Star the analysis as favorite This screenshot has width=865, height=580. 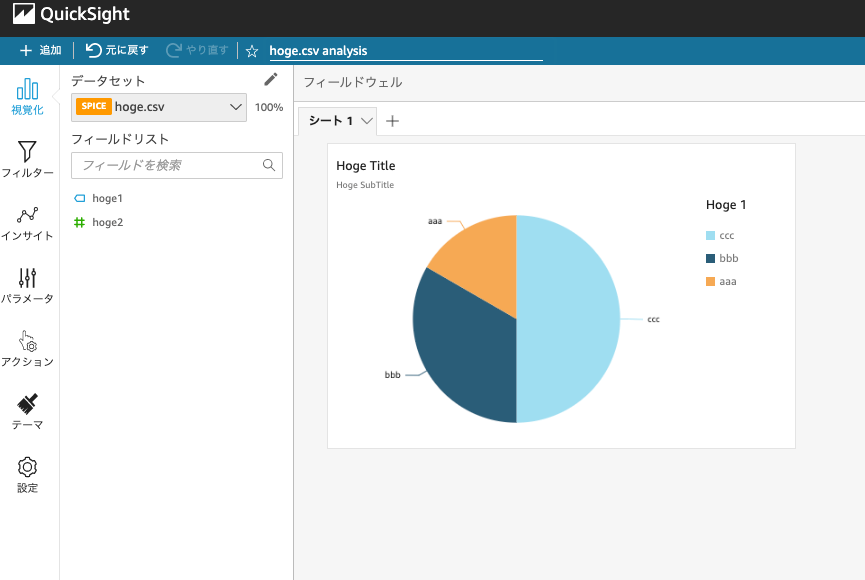(252, 50)
